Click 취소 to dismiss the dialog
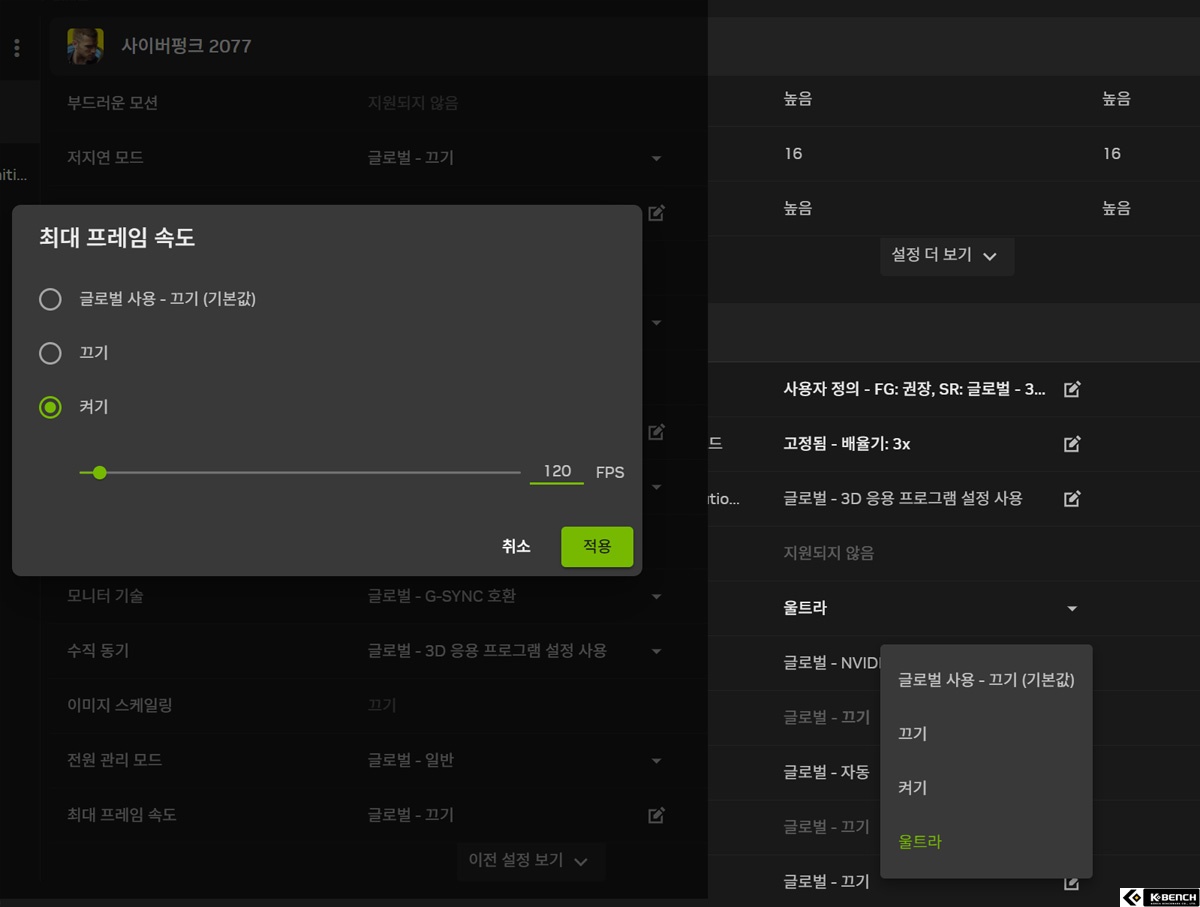Viewport: 1200px width, 907px height. [516, 546]
